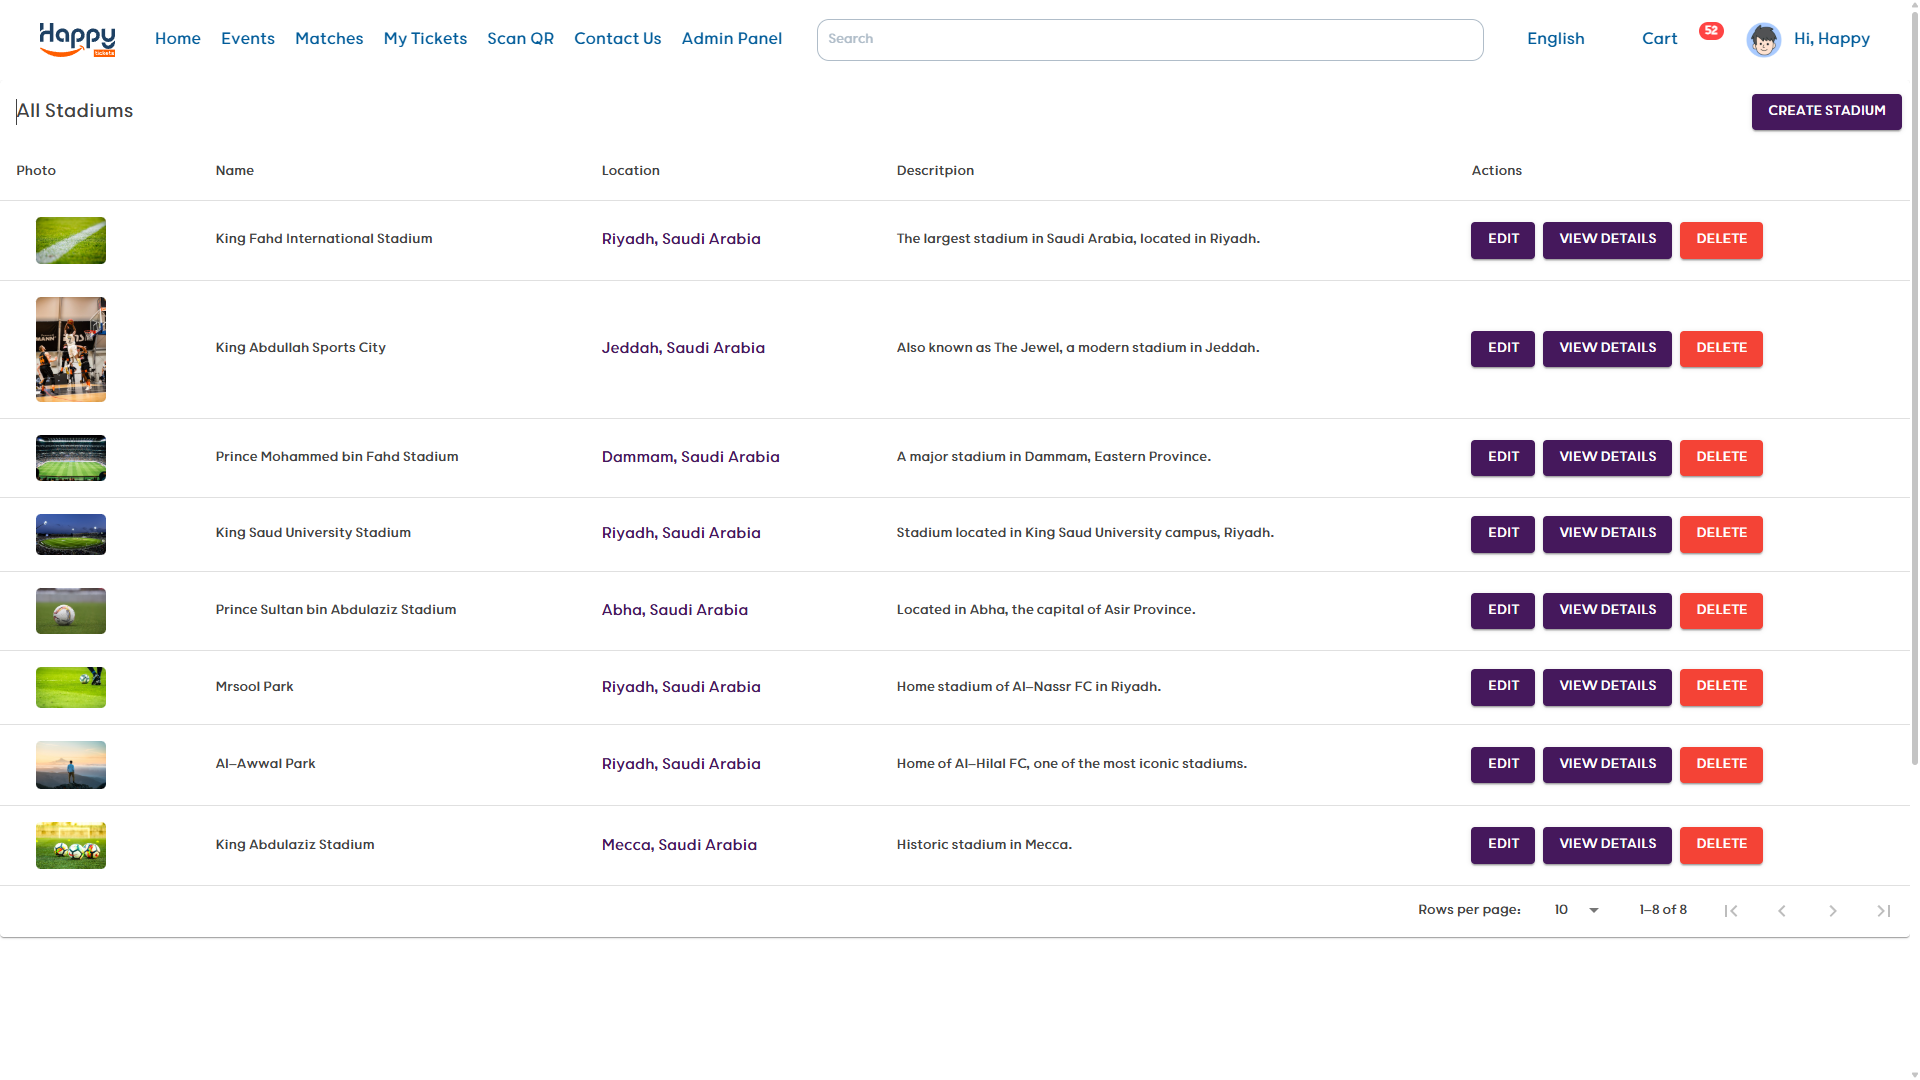Jump to the last page arrow

(1884, 910)
